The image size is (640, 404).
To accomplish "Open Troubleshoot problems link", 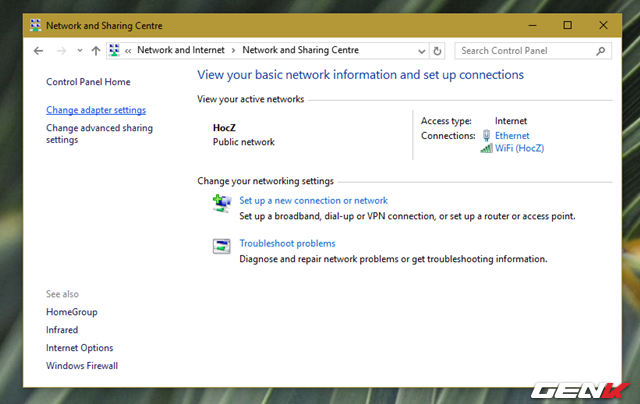I will [287, 244].
